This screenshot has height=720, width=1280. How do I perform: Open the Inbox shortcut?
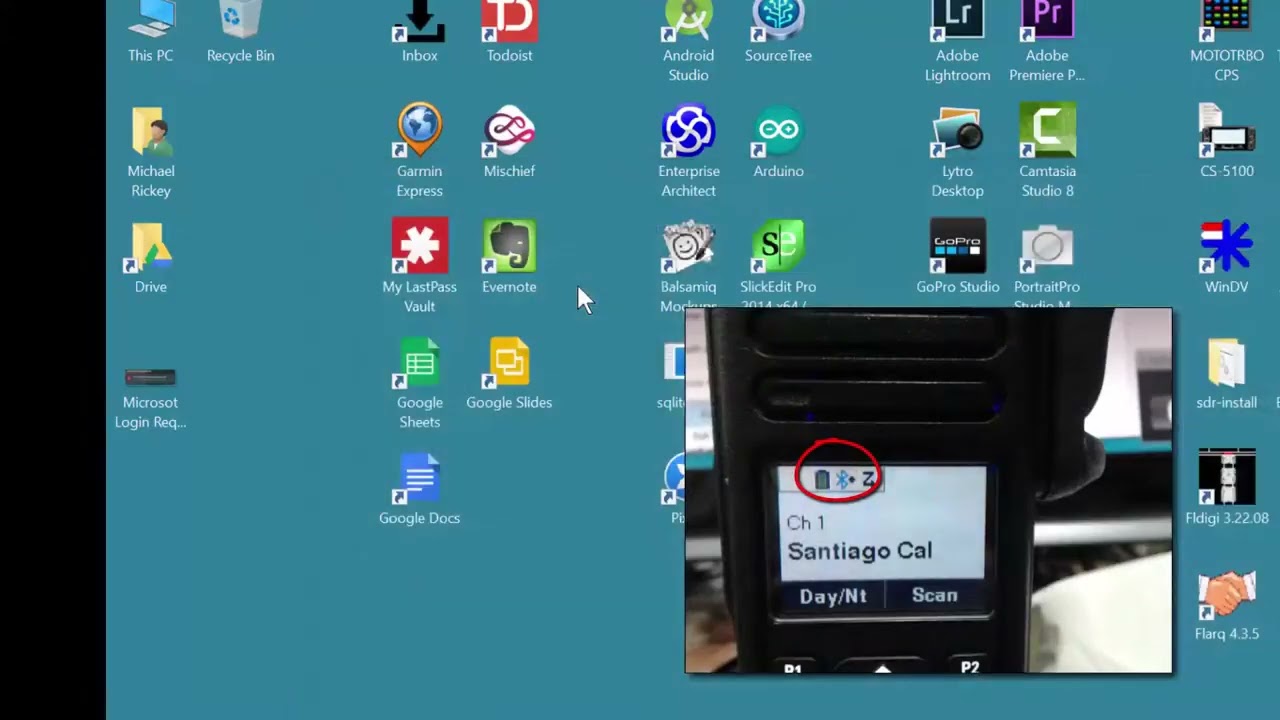[x=419, y=32]
